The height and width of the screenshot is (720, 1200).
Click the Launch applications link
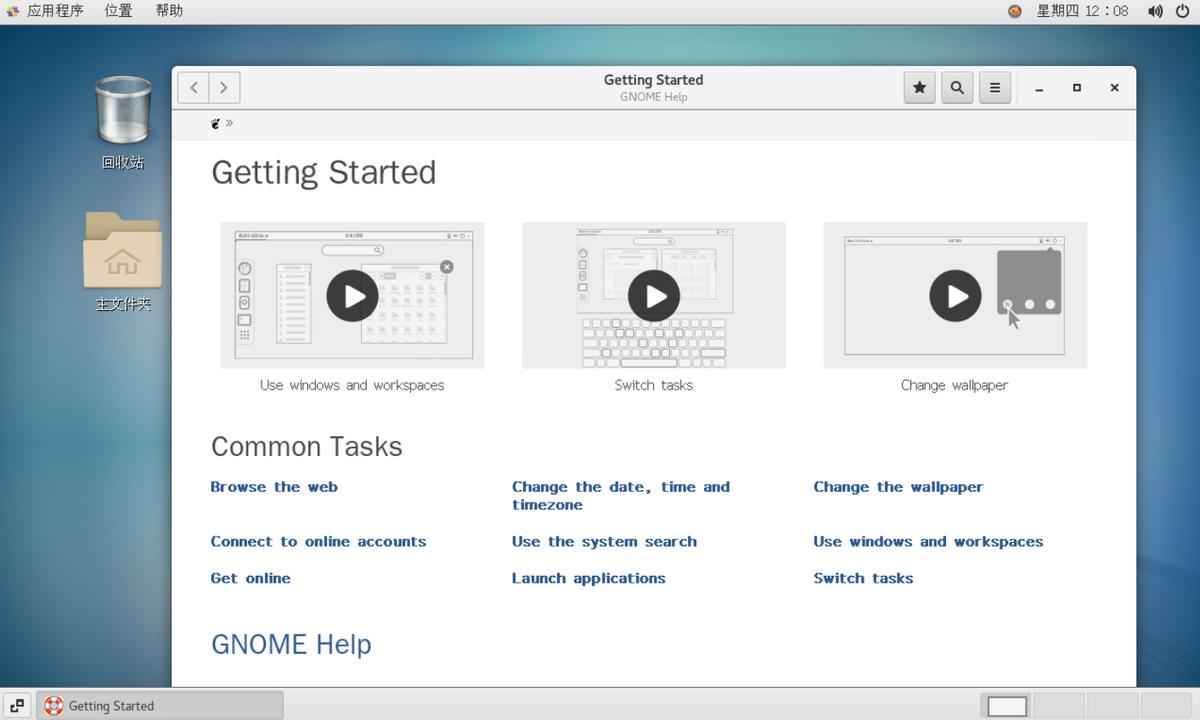pos(588,578)
